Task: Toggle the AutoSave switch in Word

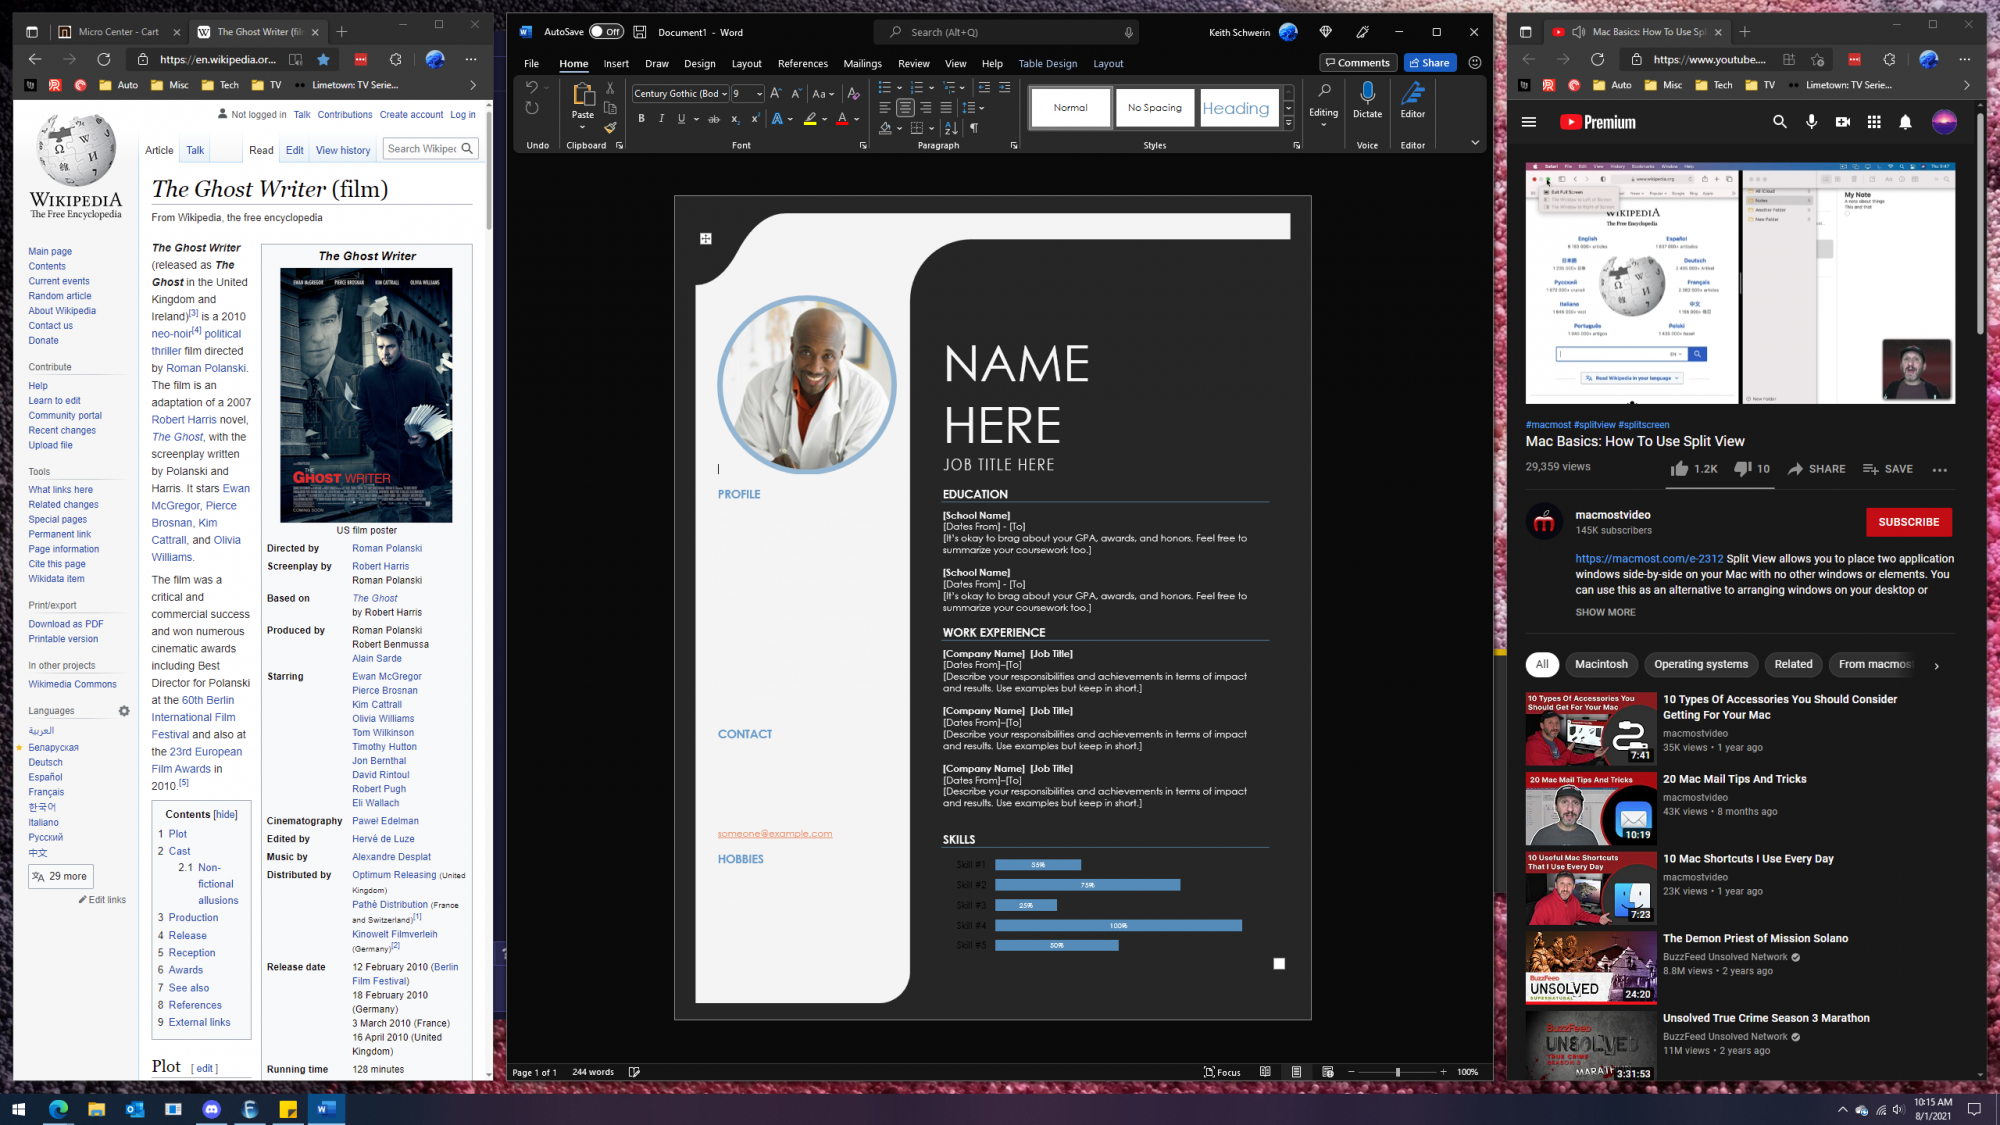Action: point(606,32)
